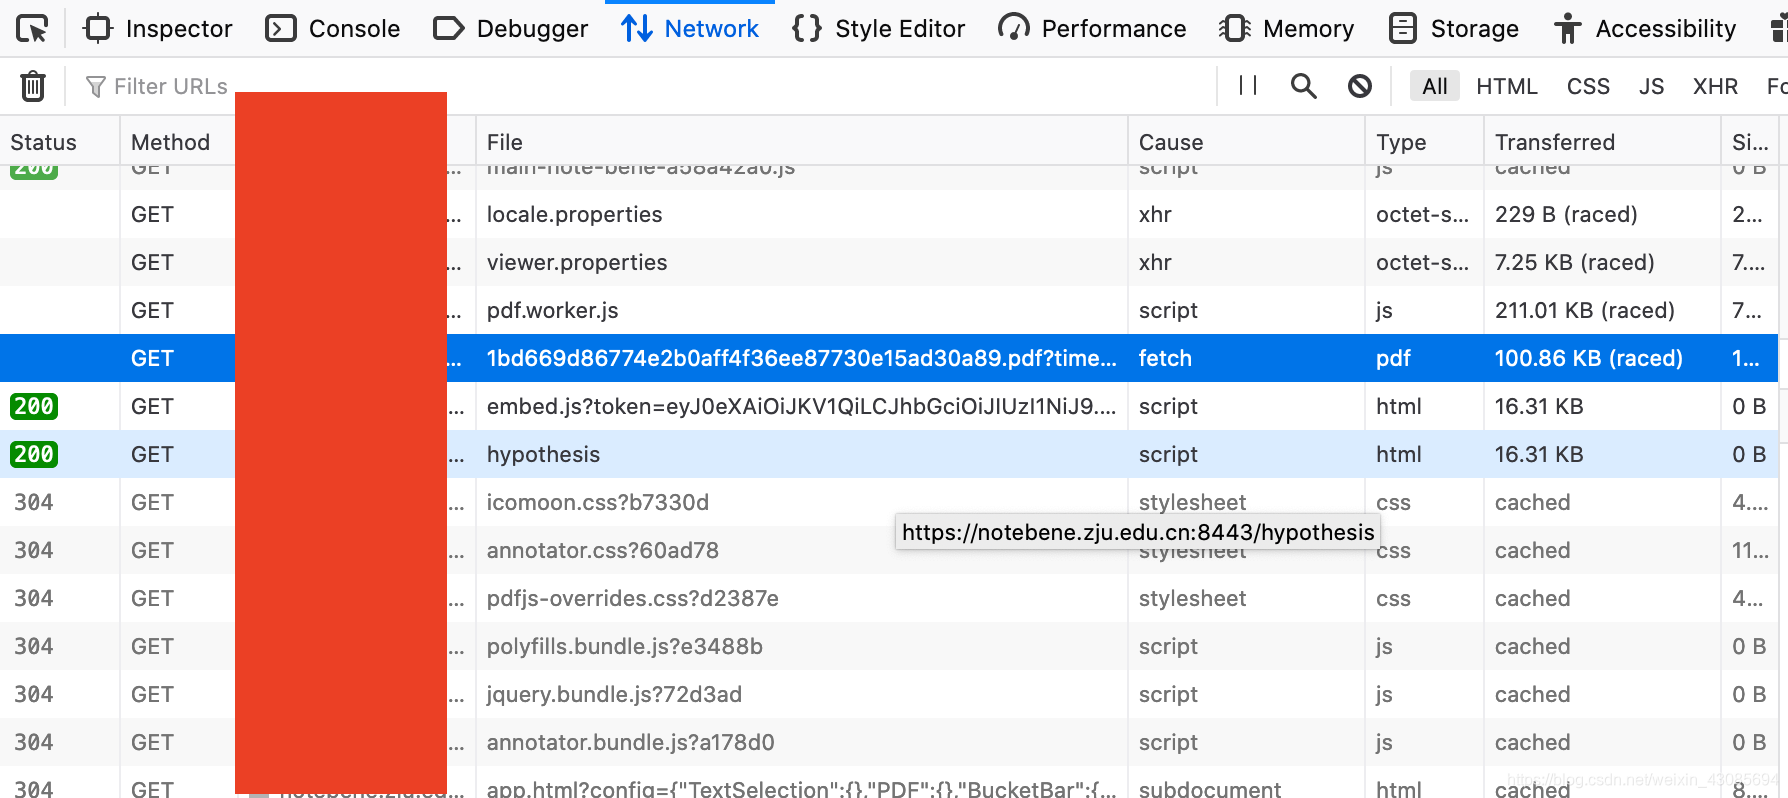
Task: Pause recording network log
Action: (1248, 86)
